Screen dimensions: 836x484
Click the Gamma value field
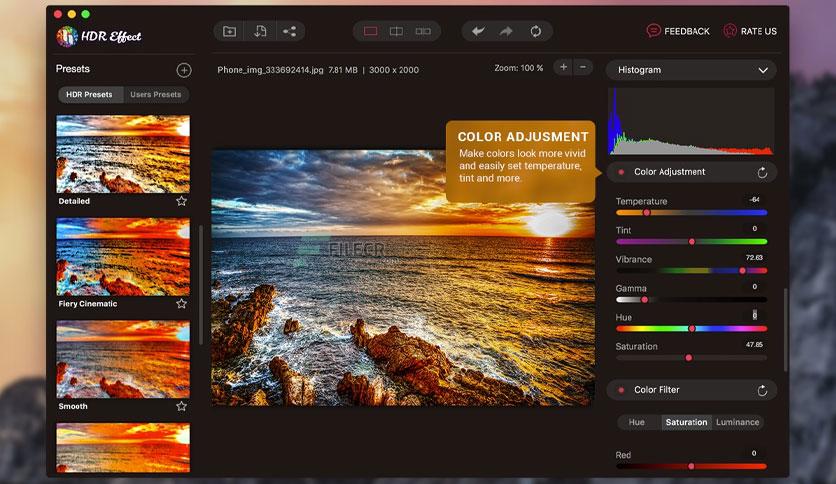pos(754,286)
